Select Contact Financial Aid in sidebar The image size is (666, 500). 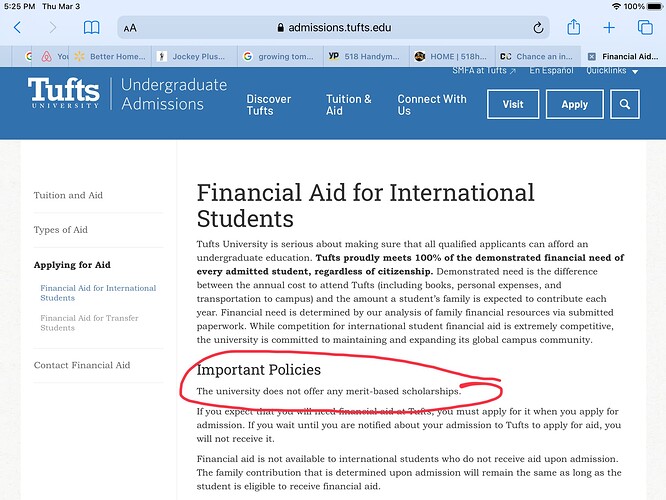tap(82, 365)
